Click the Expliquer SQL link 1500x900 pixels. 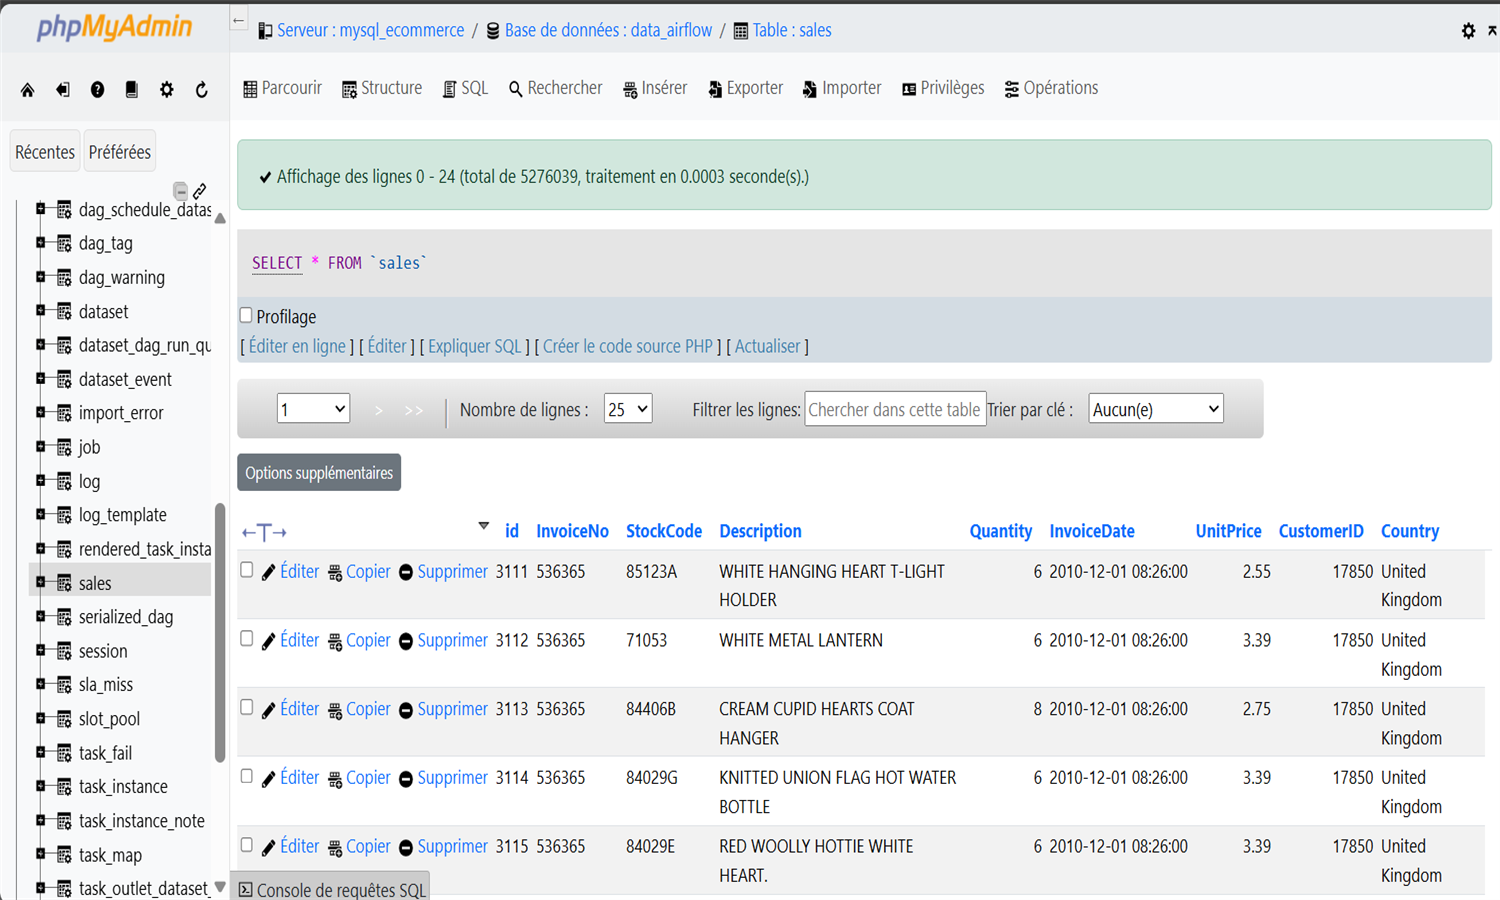tap(475, 346)
